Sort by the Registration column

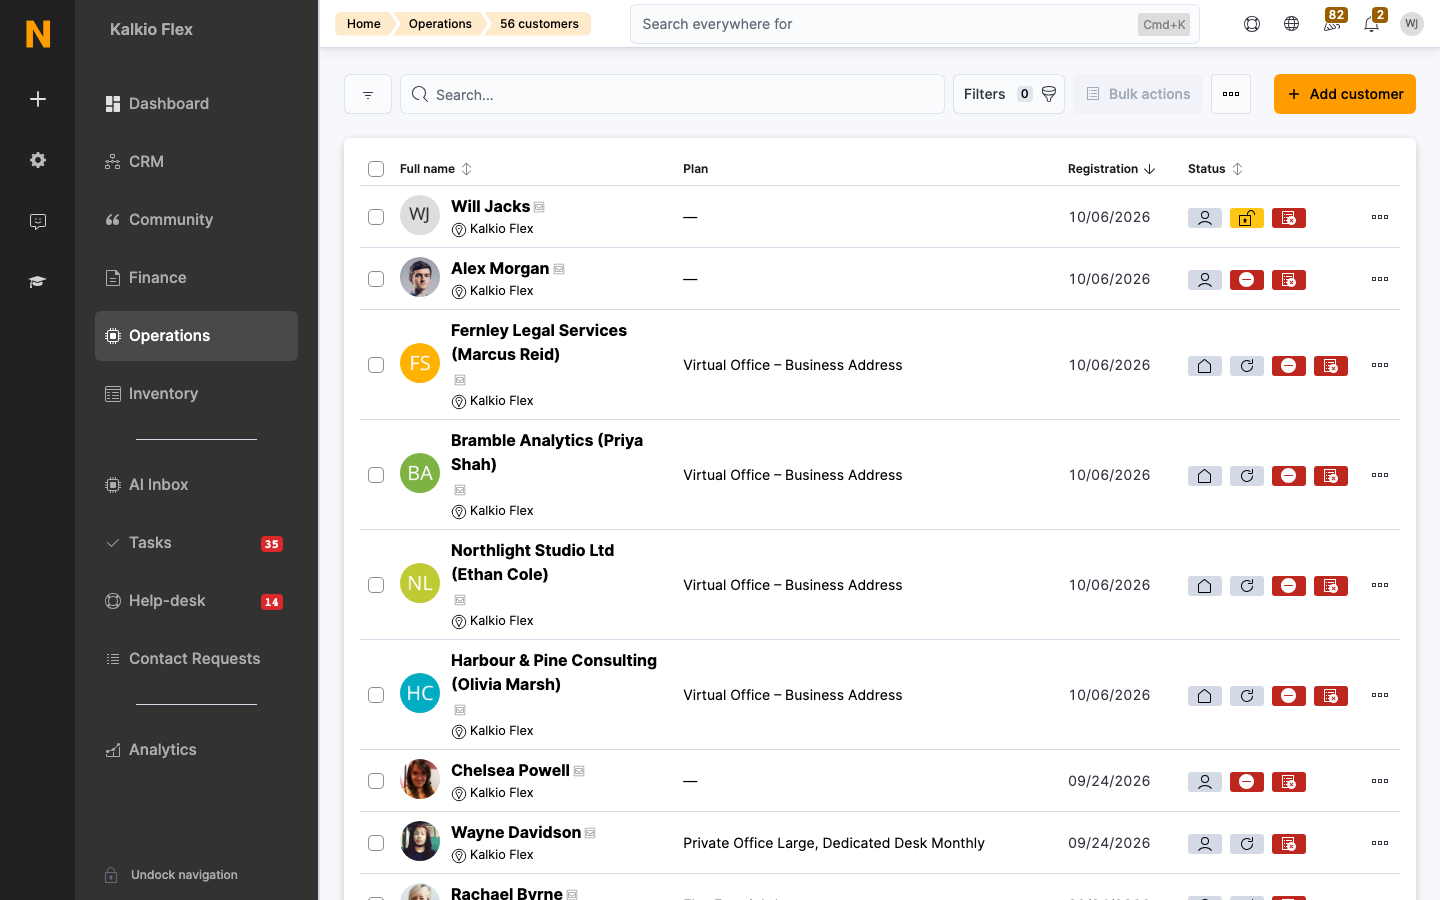pos(1111,169)
